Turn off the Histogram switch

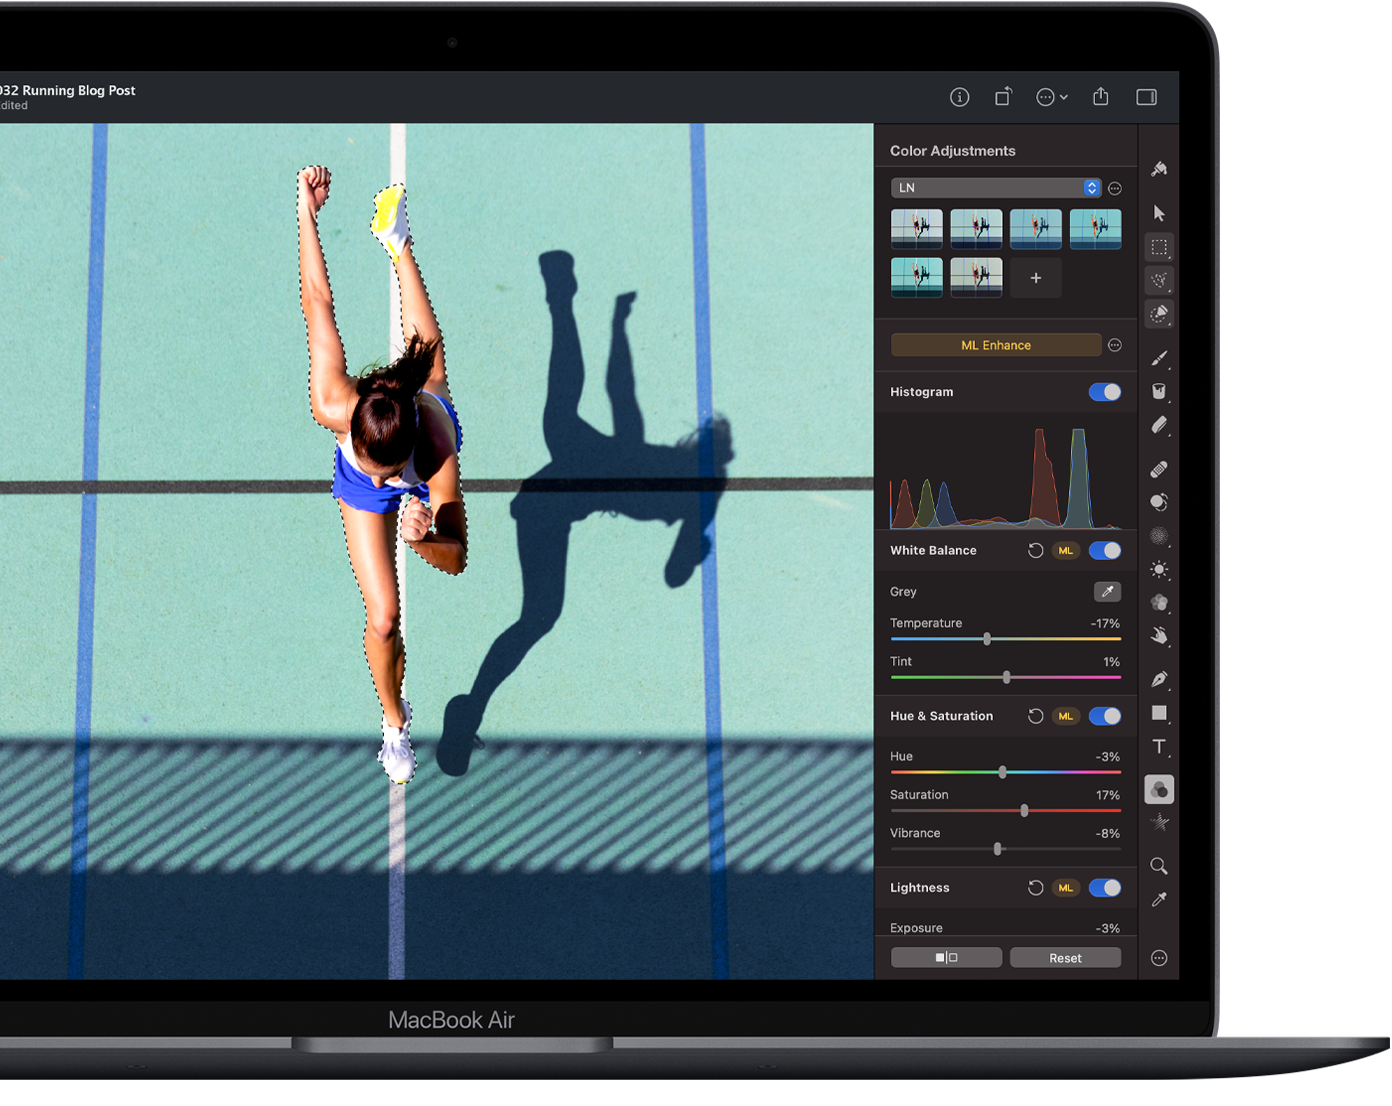[1105, 392]
